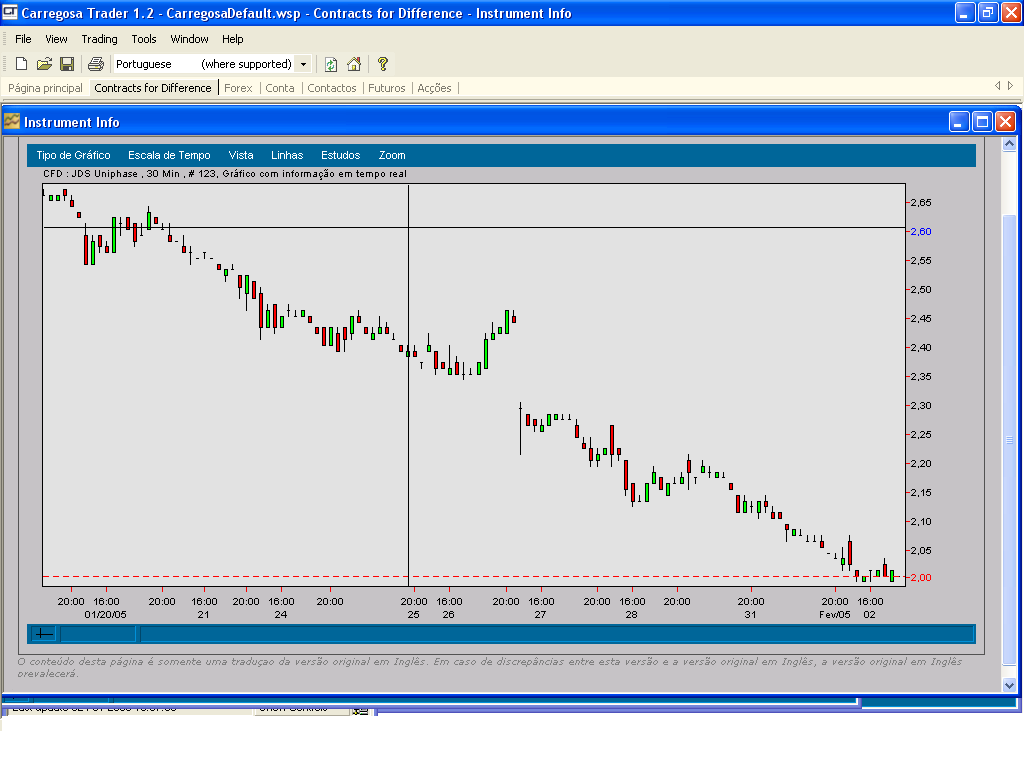Click the Home icon in toolbar
The height and width of the screenshot is (768, 1024).
(354, 64)
